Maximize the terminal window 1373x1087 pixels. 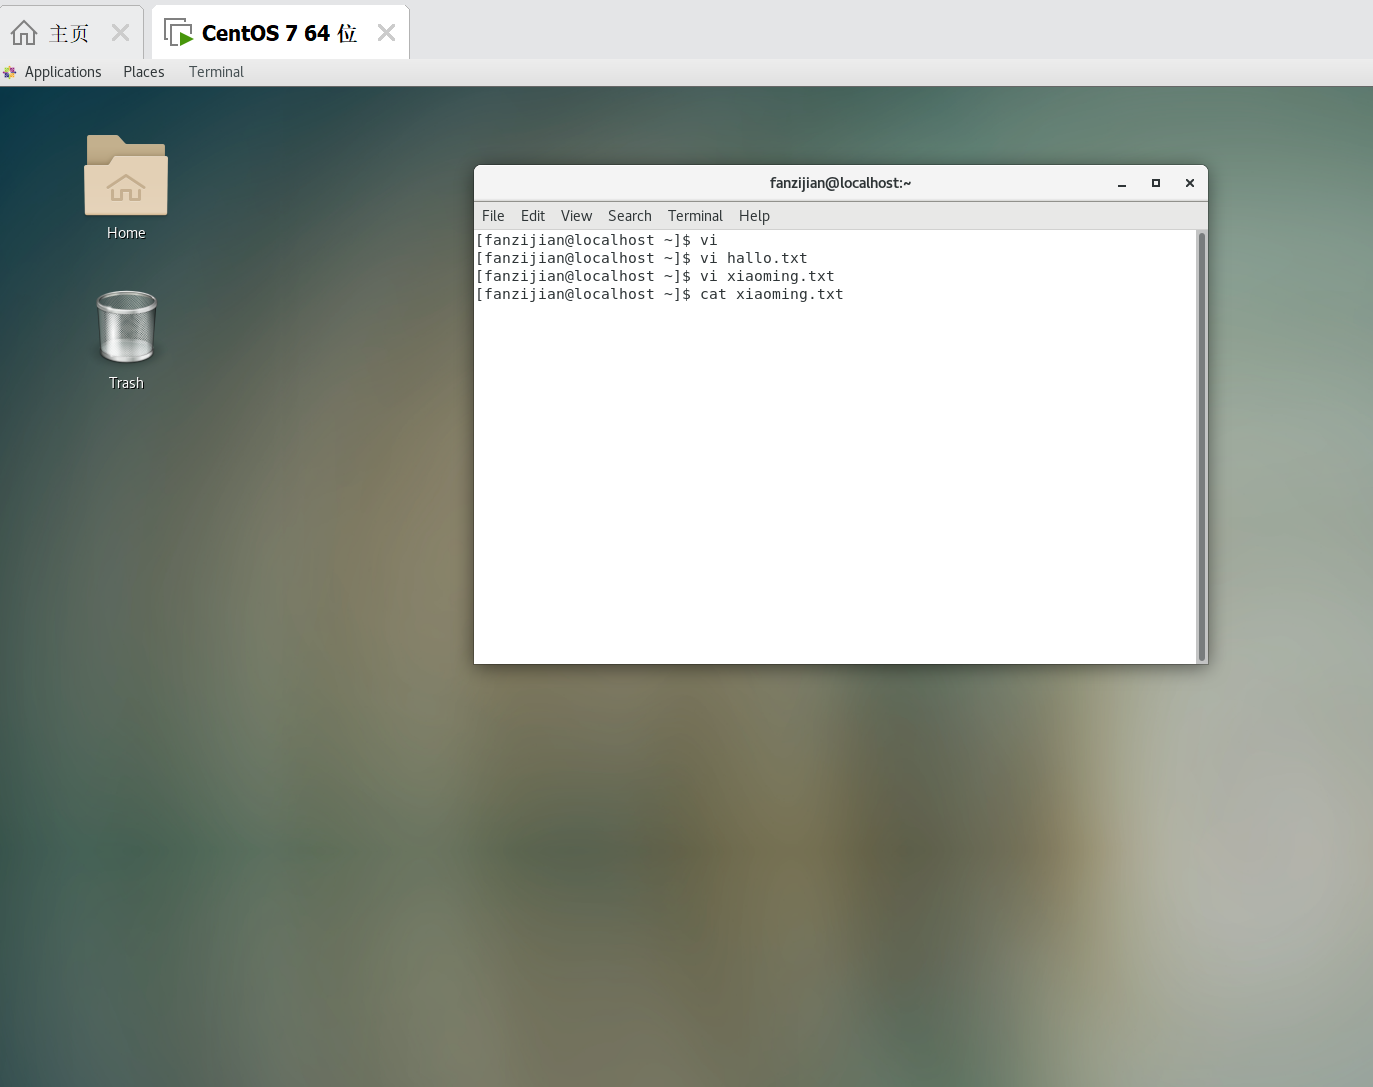pos(1156,183)
